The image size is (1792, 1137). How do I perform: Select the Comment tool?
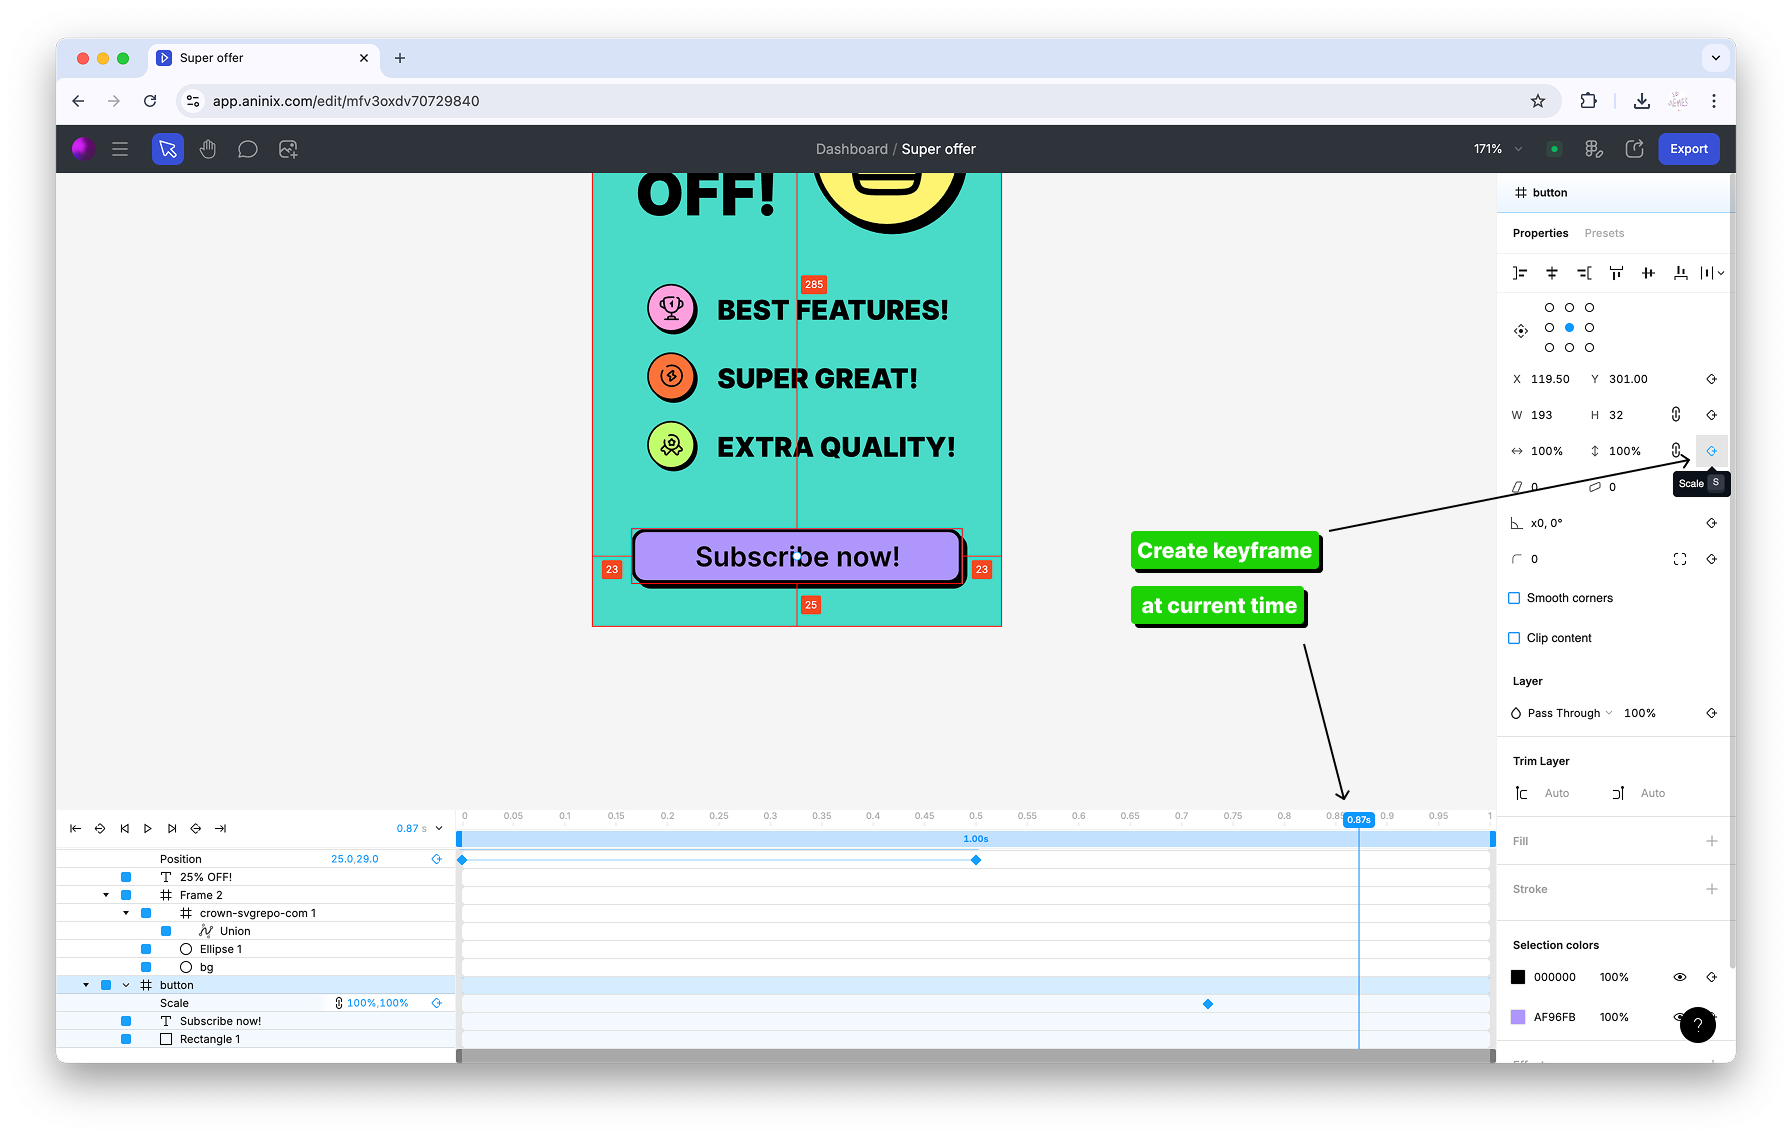click(248, 149)
